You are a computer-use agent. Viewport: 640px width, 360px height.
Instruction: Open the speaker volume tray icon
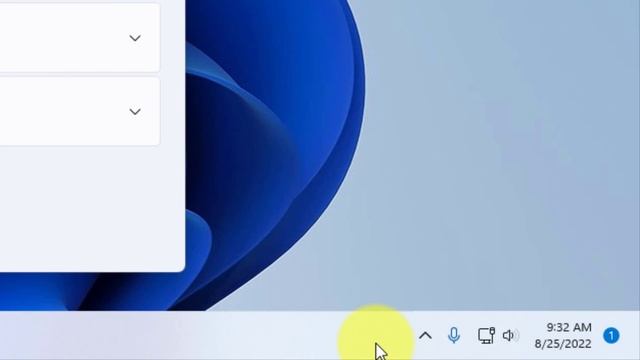(510, 336)
